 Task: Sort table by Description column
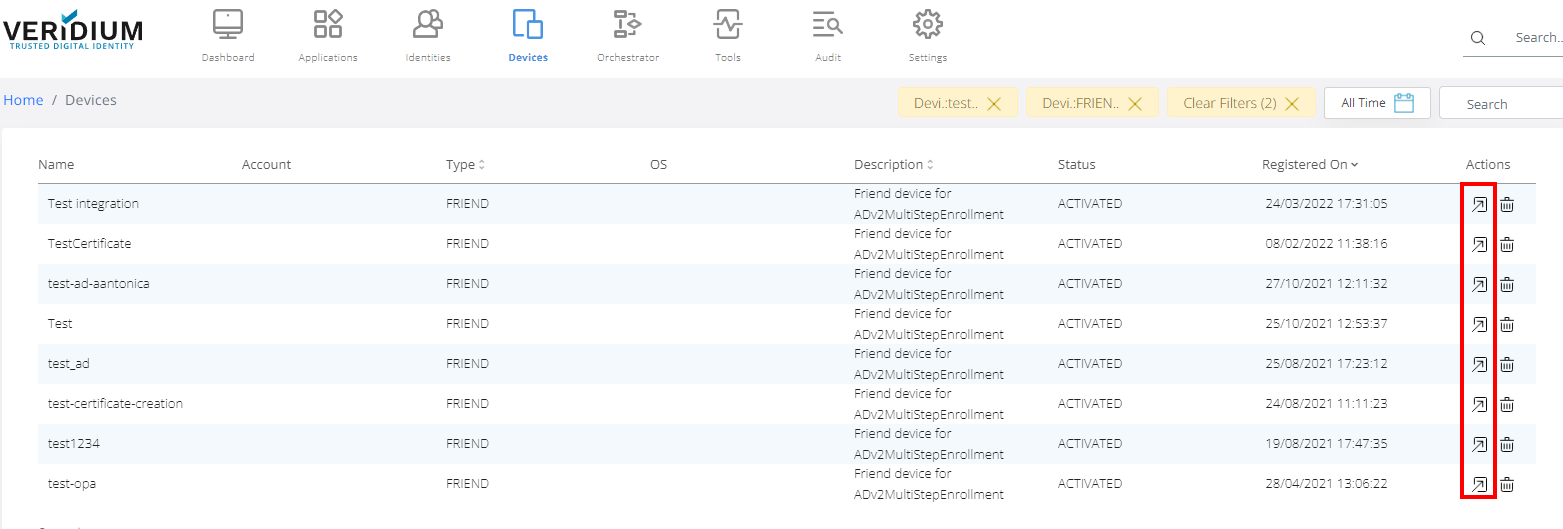[x=893, y=164]
